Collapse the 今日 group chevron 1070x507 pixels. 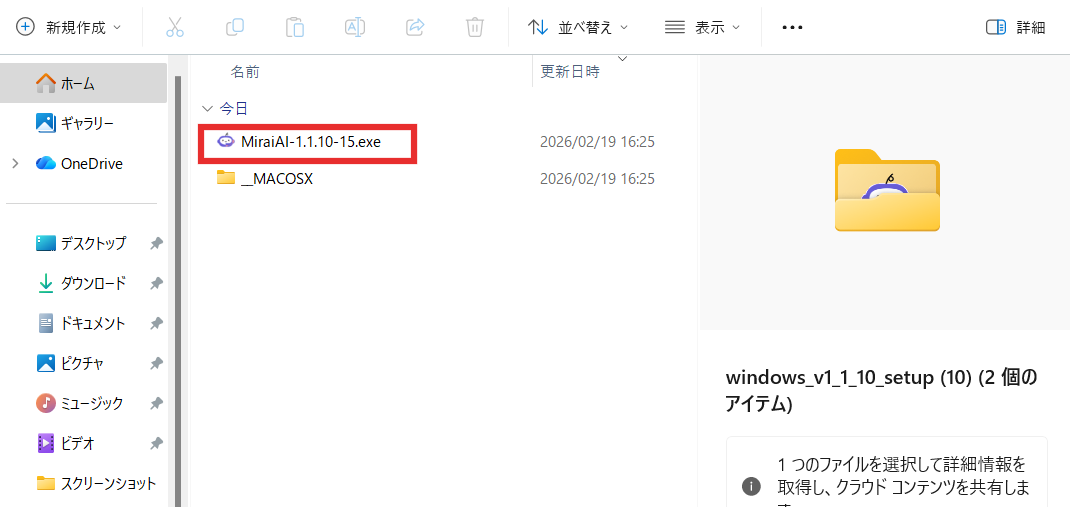[207, 108]
